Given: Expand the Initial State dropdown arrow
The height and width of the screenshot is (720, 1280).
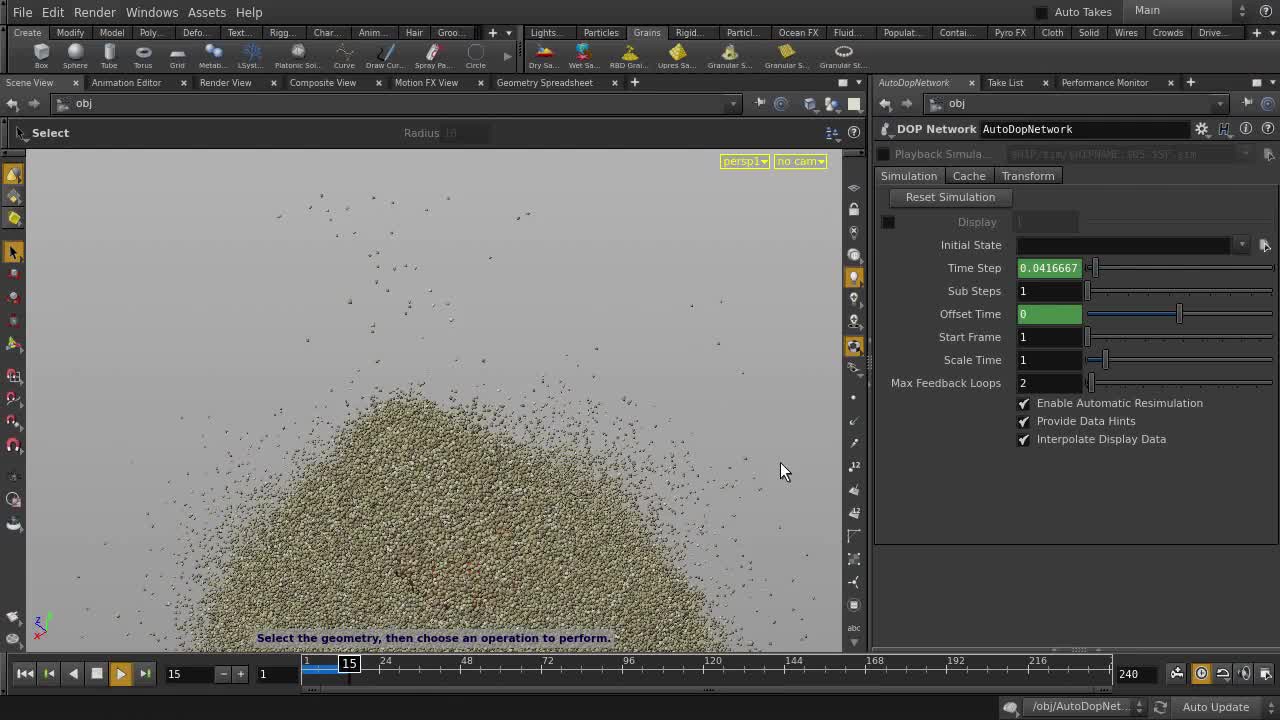Looking at the screenshot, I should pyautogui.click(x=1242, y=244).
